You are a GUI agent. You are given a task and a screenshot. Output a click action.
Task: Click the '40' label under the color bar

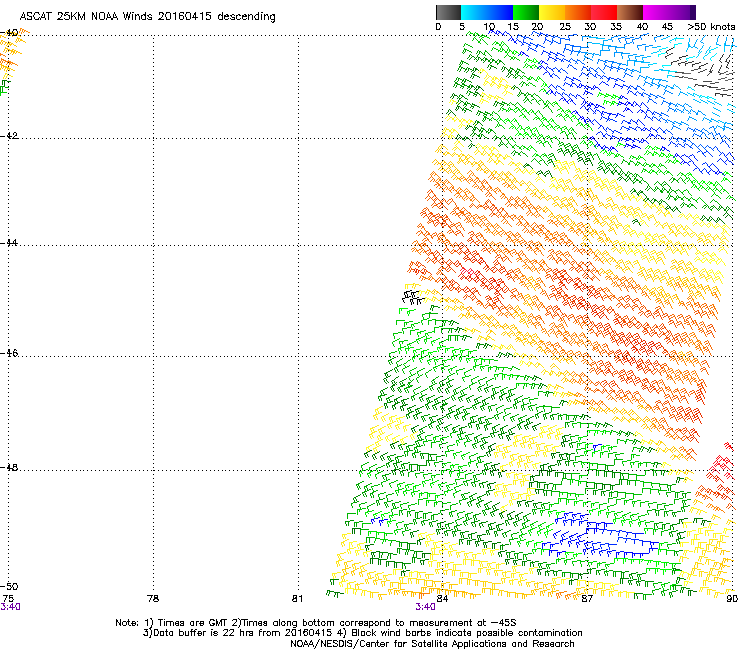[x=642, y=27]
